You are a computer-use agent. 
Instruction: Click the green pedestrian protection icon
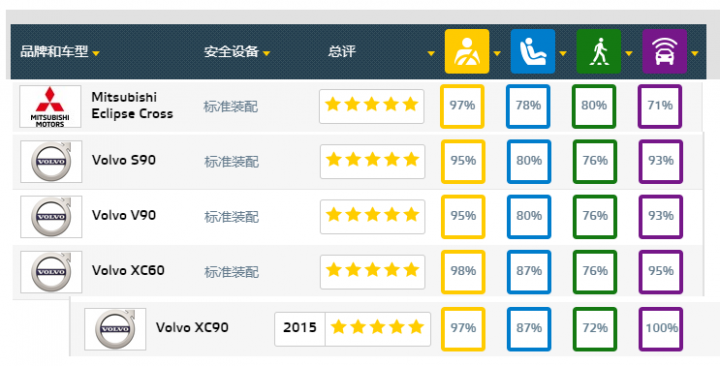coord(598,51)
